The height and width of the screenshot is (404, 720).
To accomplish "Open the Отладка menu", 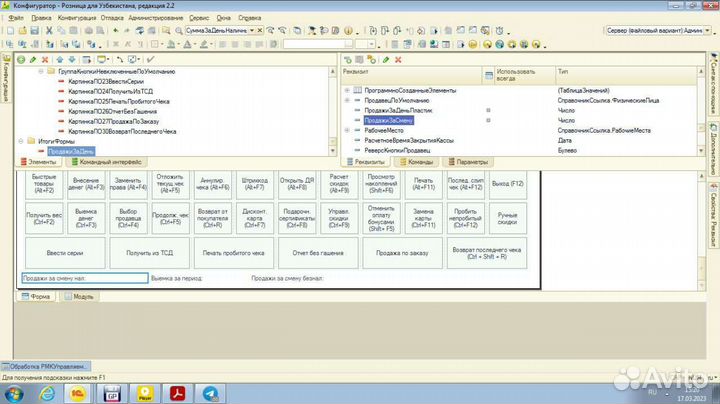I will pos(112,18).
